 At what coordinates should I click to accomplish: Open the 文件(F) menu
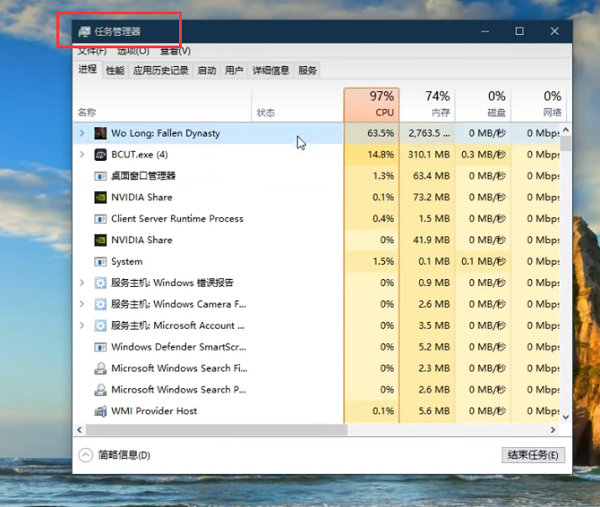[x=91, y=51]
